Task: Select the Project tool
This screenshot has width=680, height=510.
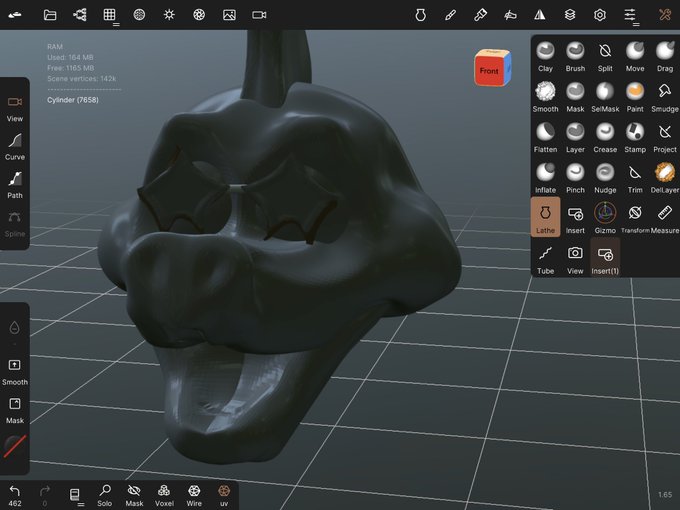Action: (665, 137)
